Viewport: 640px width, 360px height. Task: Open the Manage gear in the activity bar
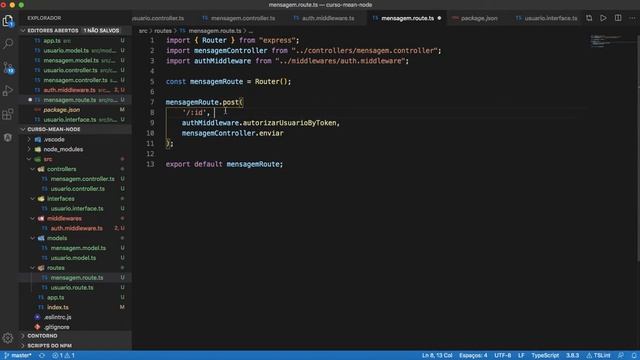[x=8, y=338]
